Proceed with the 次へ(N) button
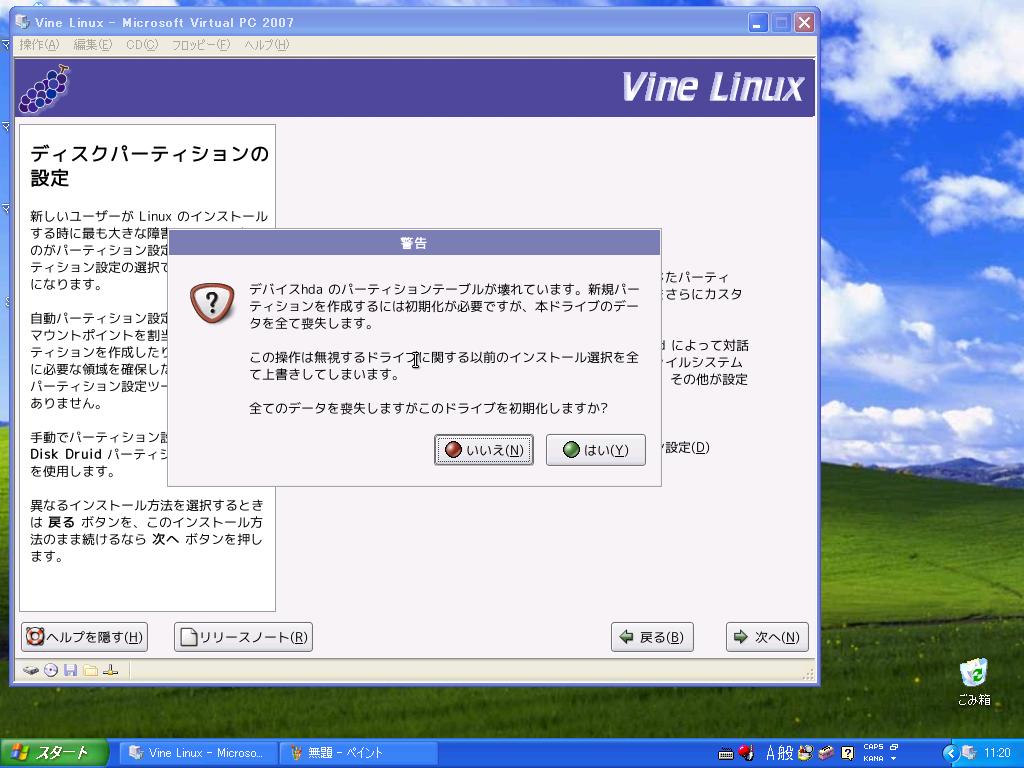This screenshot has width=1024, height=768. (x=767, y=637)
